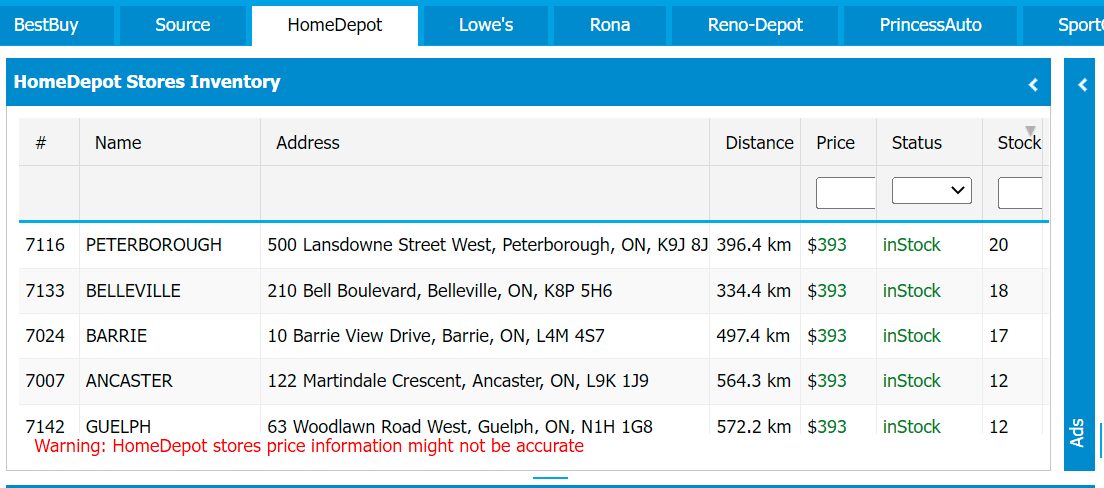Open the Reno-Depot tab
This screenshot has width=1104, height=488.
click(x=755, y=25)
